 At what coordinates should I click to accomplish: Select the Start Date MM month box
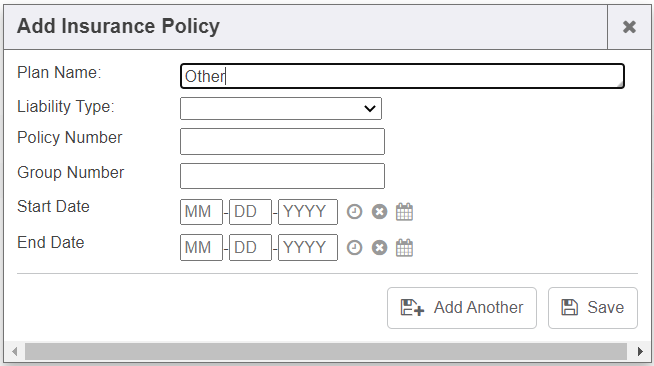coord(201,212)
